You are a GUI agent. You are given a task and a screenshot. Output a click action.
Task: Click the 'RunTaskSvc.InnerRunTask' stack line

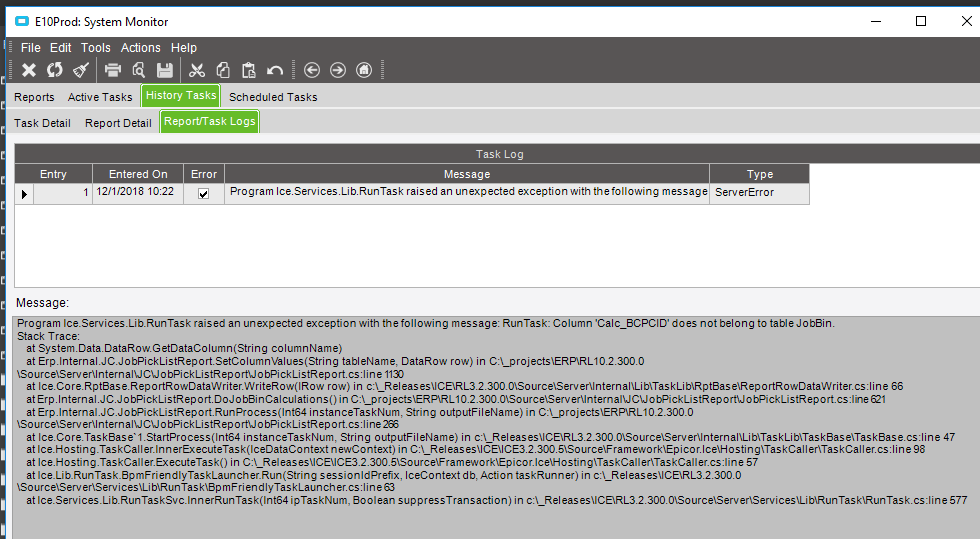point(496,500)
